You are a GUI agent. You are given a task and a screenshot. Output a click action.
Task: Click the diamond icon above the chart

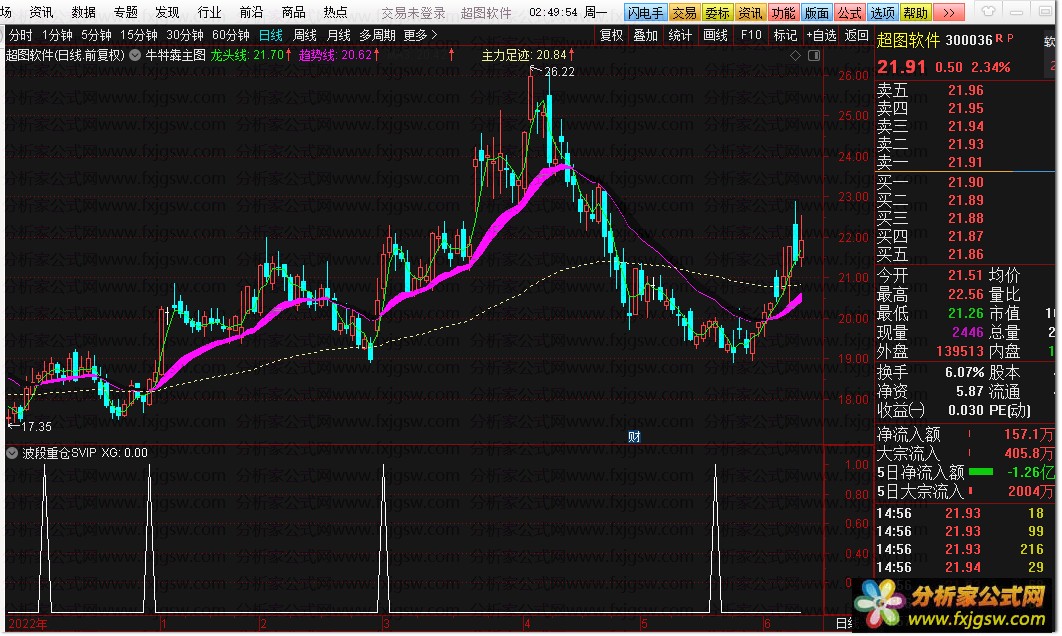[x=795, y=56]
